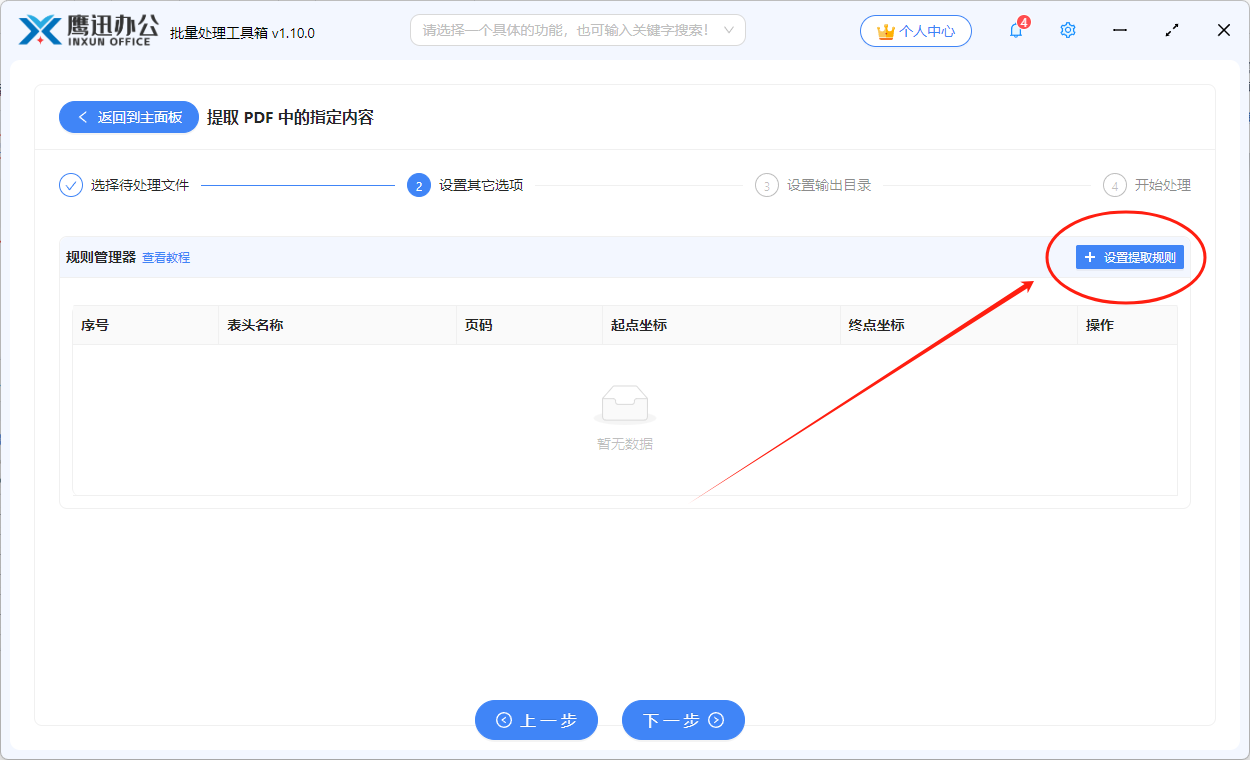Open the settings gear icon
Viewport: 1250px width, 760px height.
coord(1067,30)
